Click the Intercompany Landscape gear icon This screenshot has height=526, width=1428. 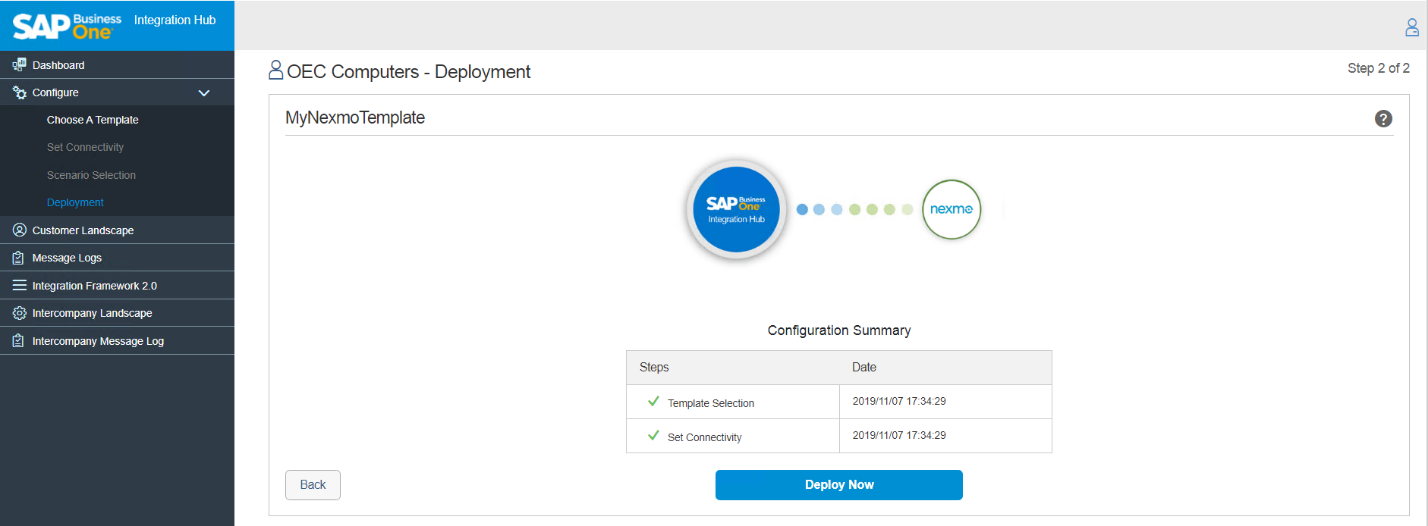pos(19,313)
